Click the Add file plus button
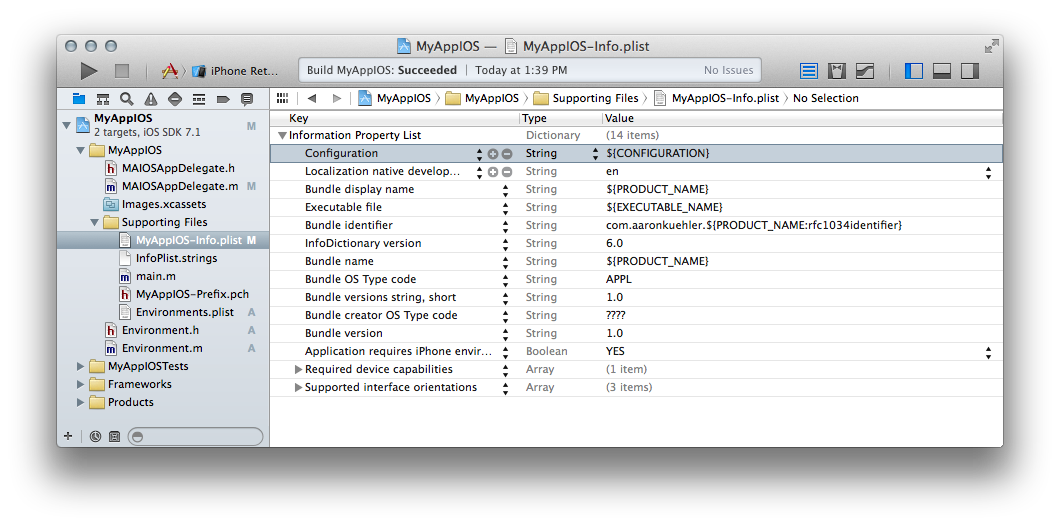Screen dimensions: 1060x526 pos(68,436)
